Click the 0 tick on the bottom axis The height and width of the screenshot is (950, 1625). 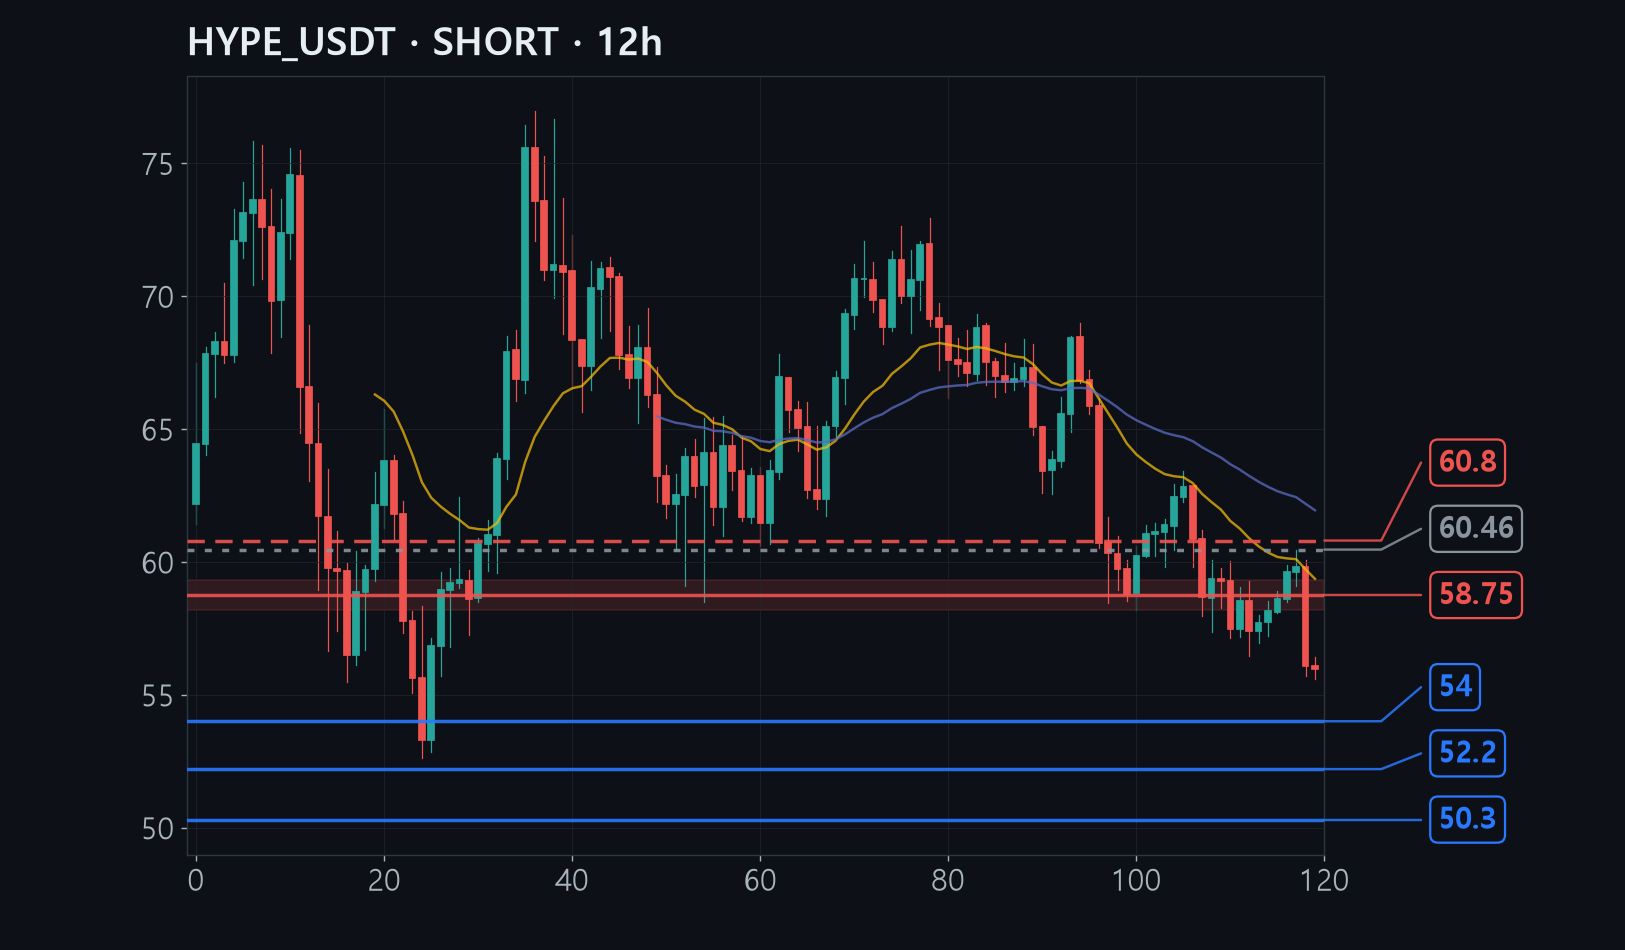point(196,881)
